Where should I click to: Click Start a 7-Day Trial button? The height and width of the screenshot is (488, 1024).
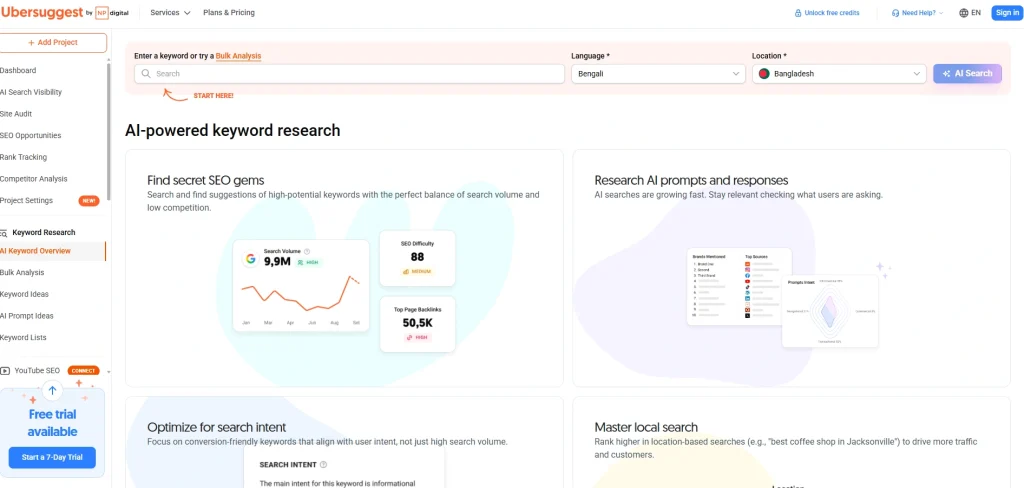[52, 457]
